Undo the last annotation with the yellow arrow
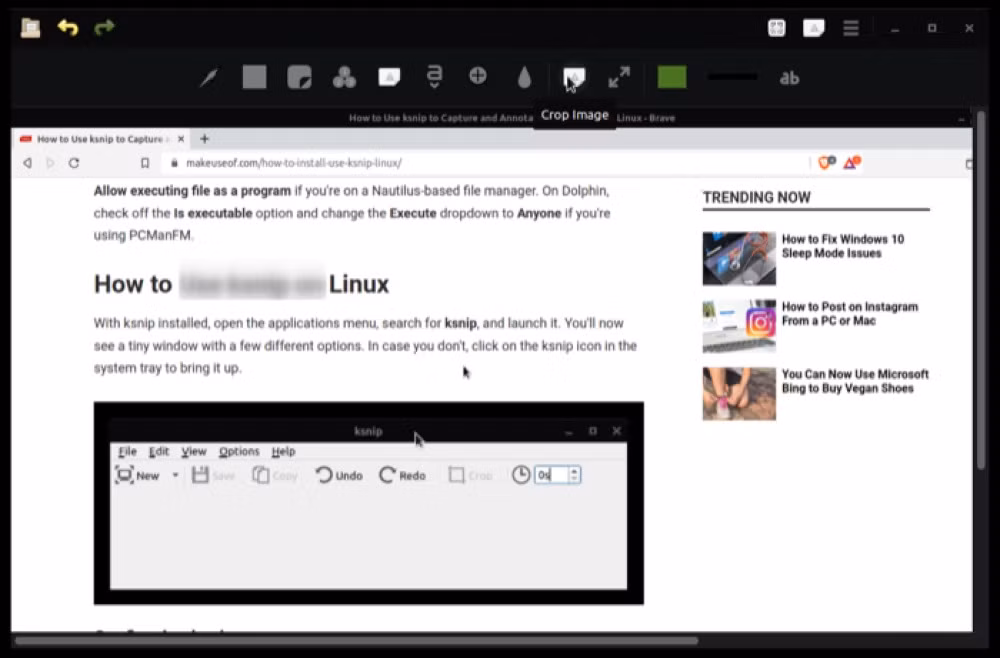1000x658 pixels. point(68,27)
